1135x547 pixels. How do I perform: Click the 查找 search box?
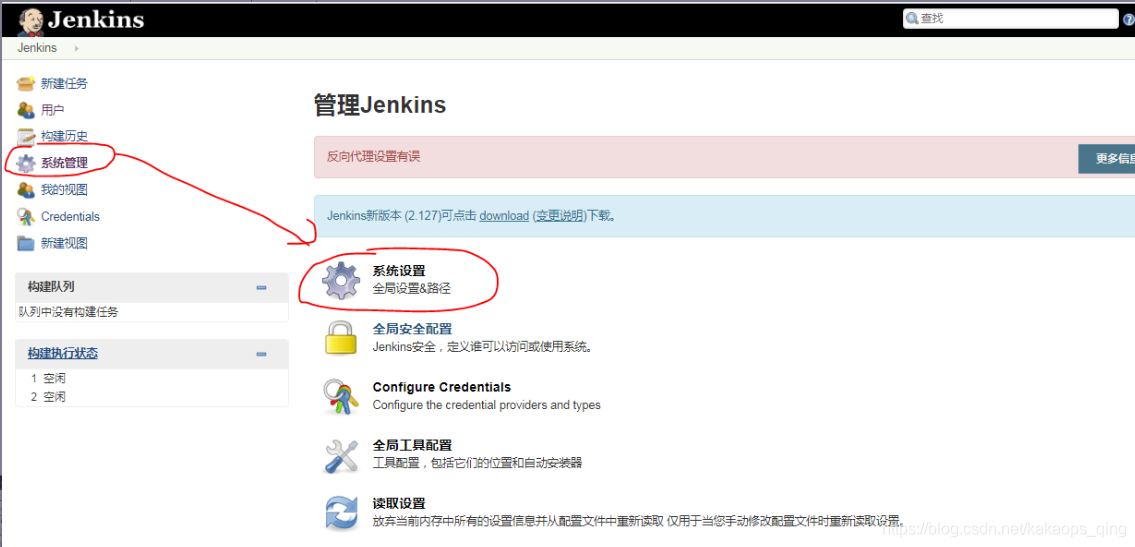(x=1010, y=19)
